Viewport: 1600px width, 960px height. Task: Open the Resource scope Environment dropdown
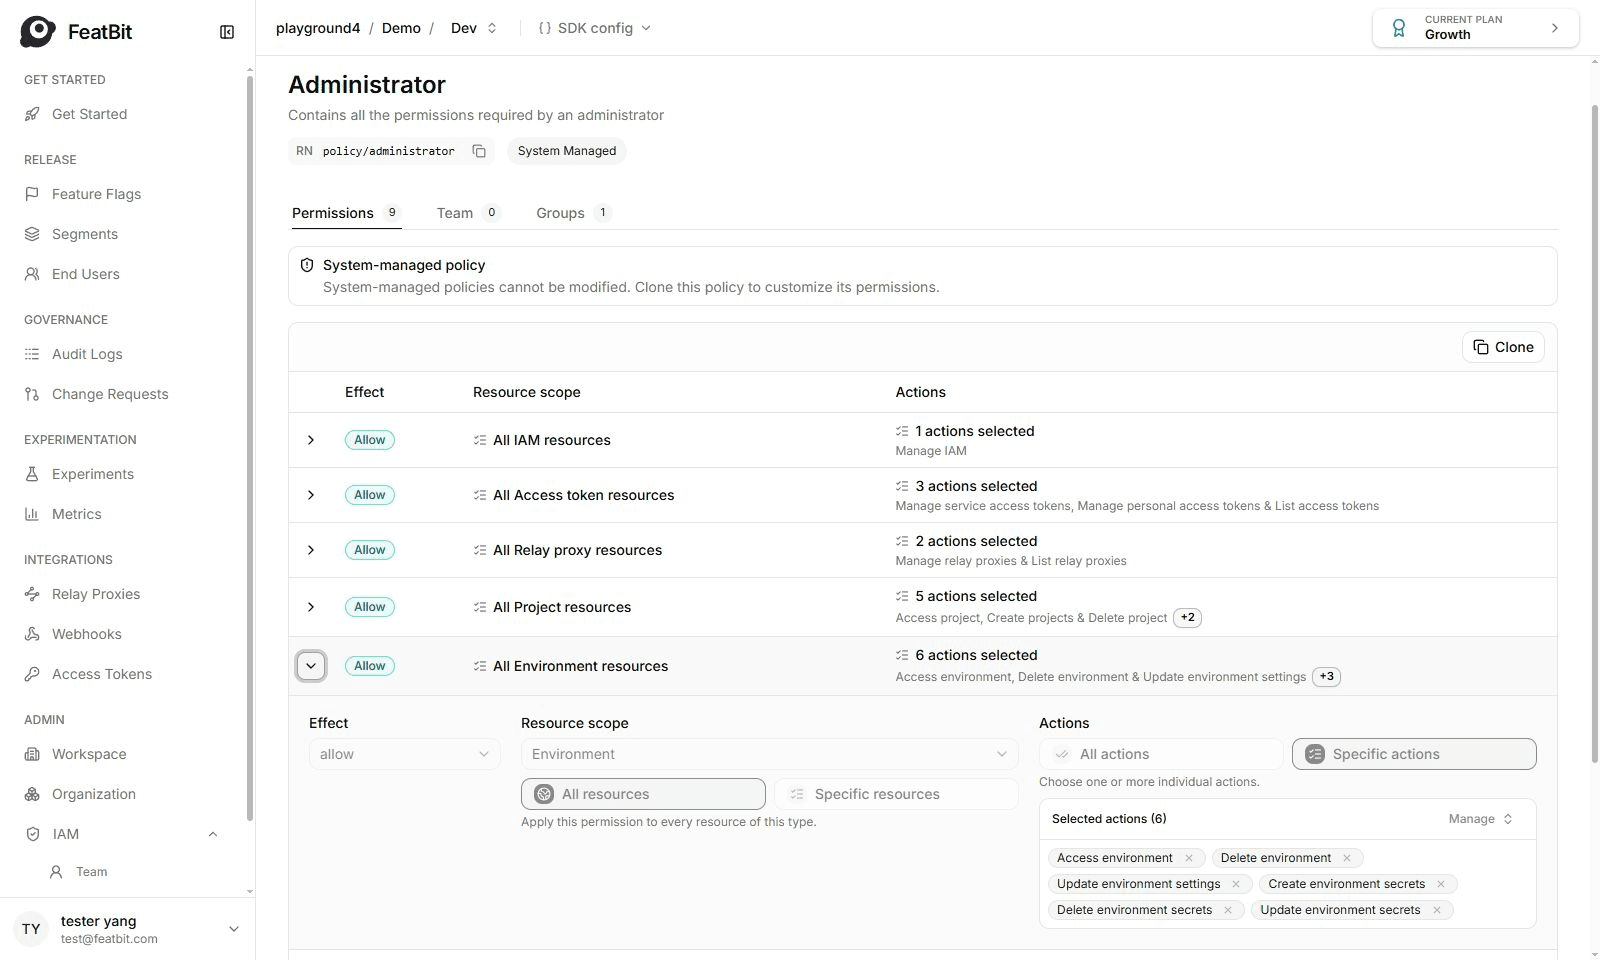coord(769,754)
